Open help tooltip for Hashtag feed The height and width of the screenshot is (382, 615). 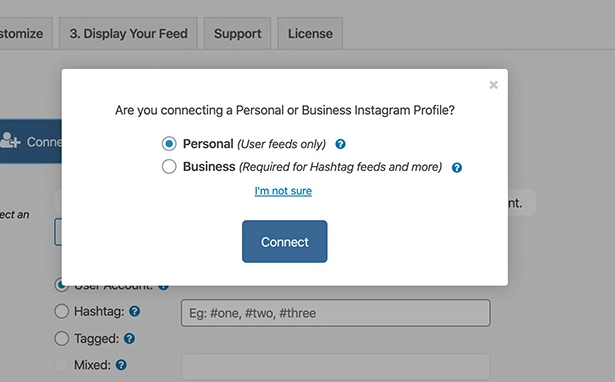(135, 311)
